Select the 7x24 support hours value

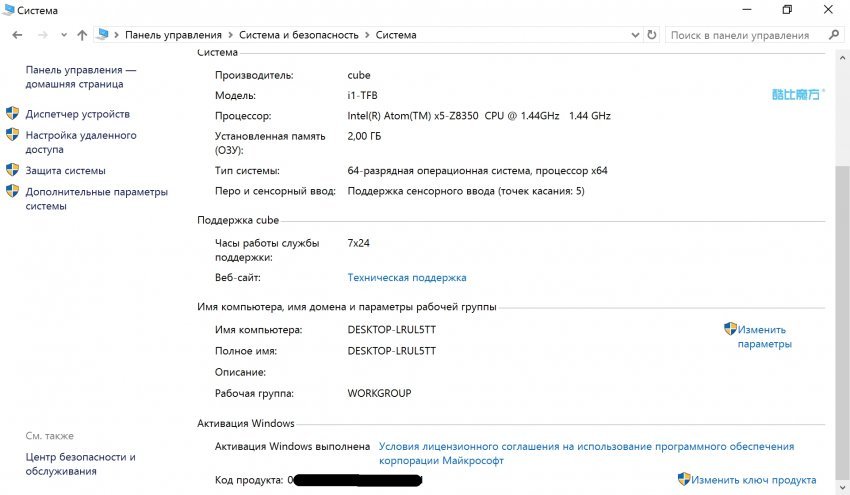pos(358,243)
